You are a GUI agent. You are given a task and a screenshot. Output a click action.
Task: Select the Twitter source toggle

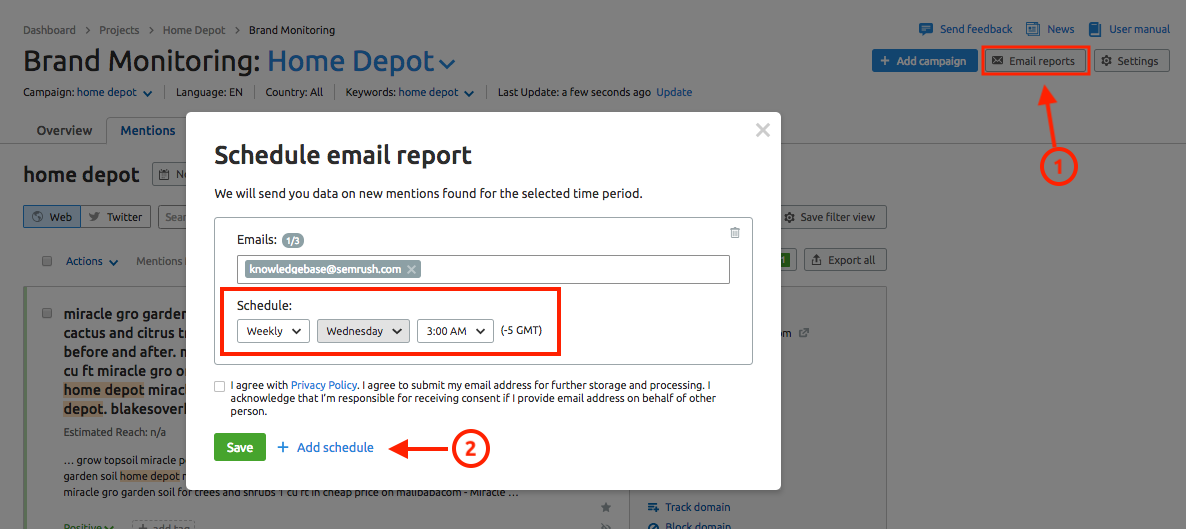(116, 216)
